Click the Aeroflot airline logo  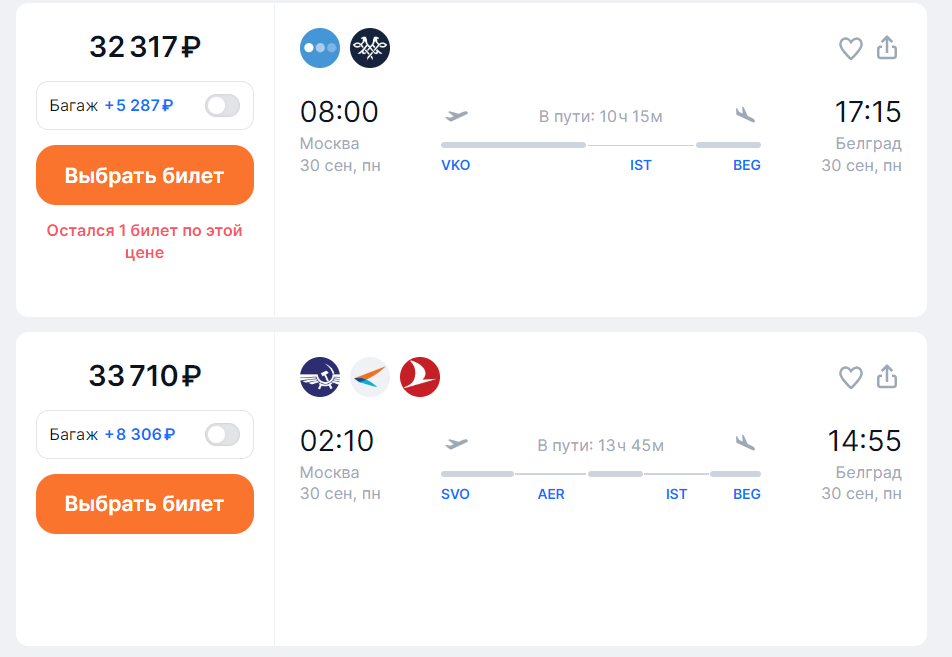pyautogui.click(x=320, y=377)
